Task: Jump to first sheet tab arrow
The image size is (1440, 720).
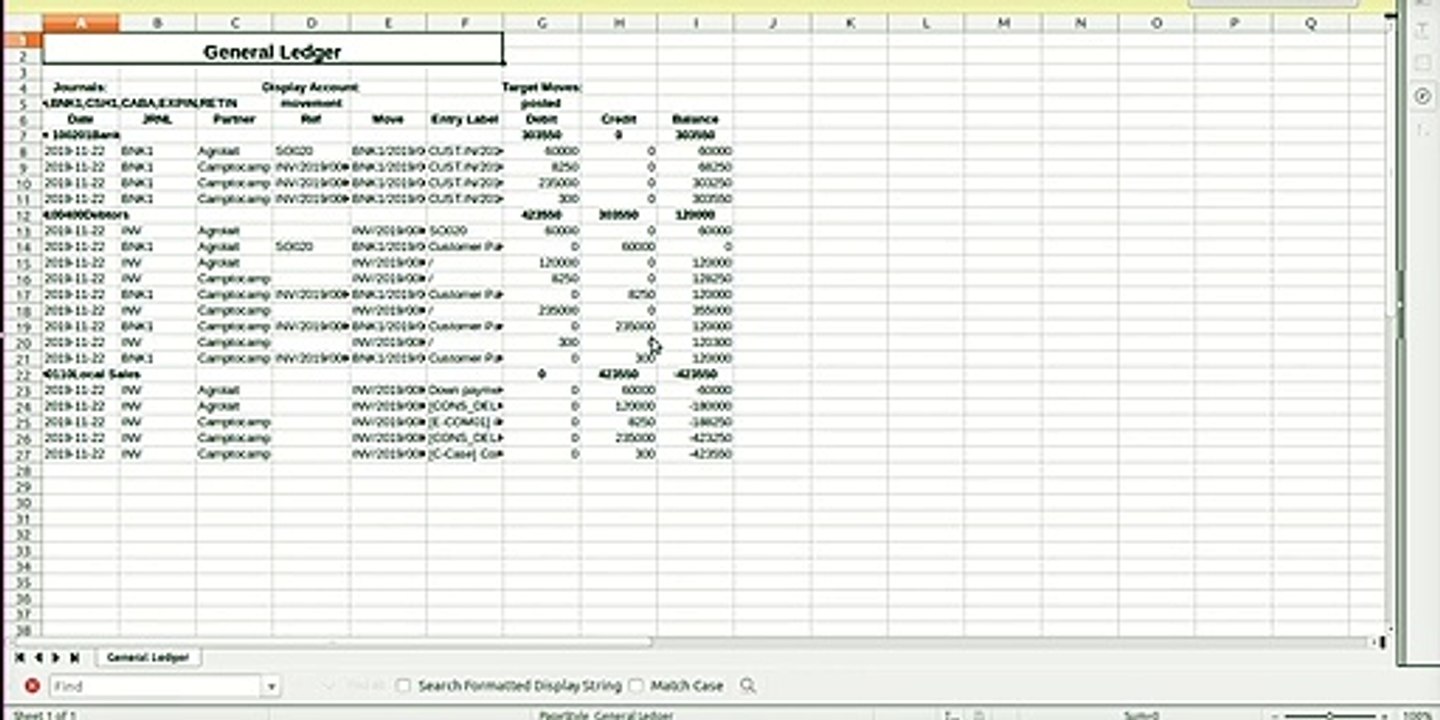Action: pos(20,657)
